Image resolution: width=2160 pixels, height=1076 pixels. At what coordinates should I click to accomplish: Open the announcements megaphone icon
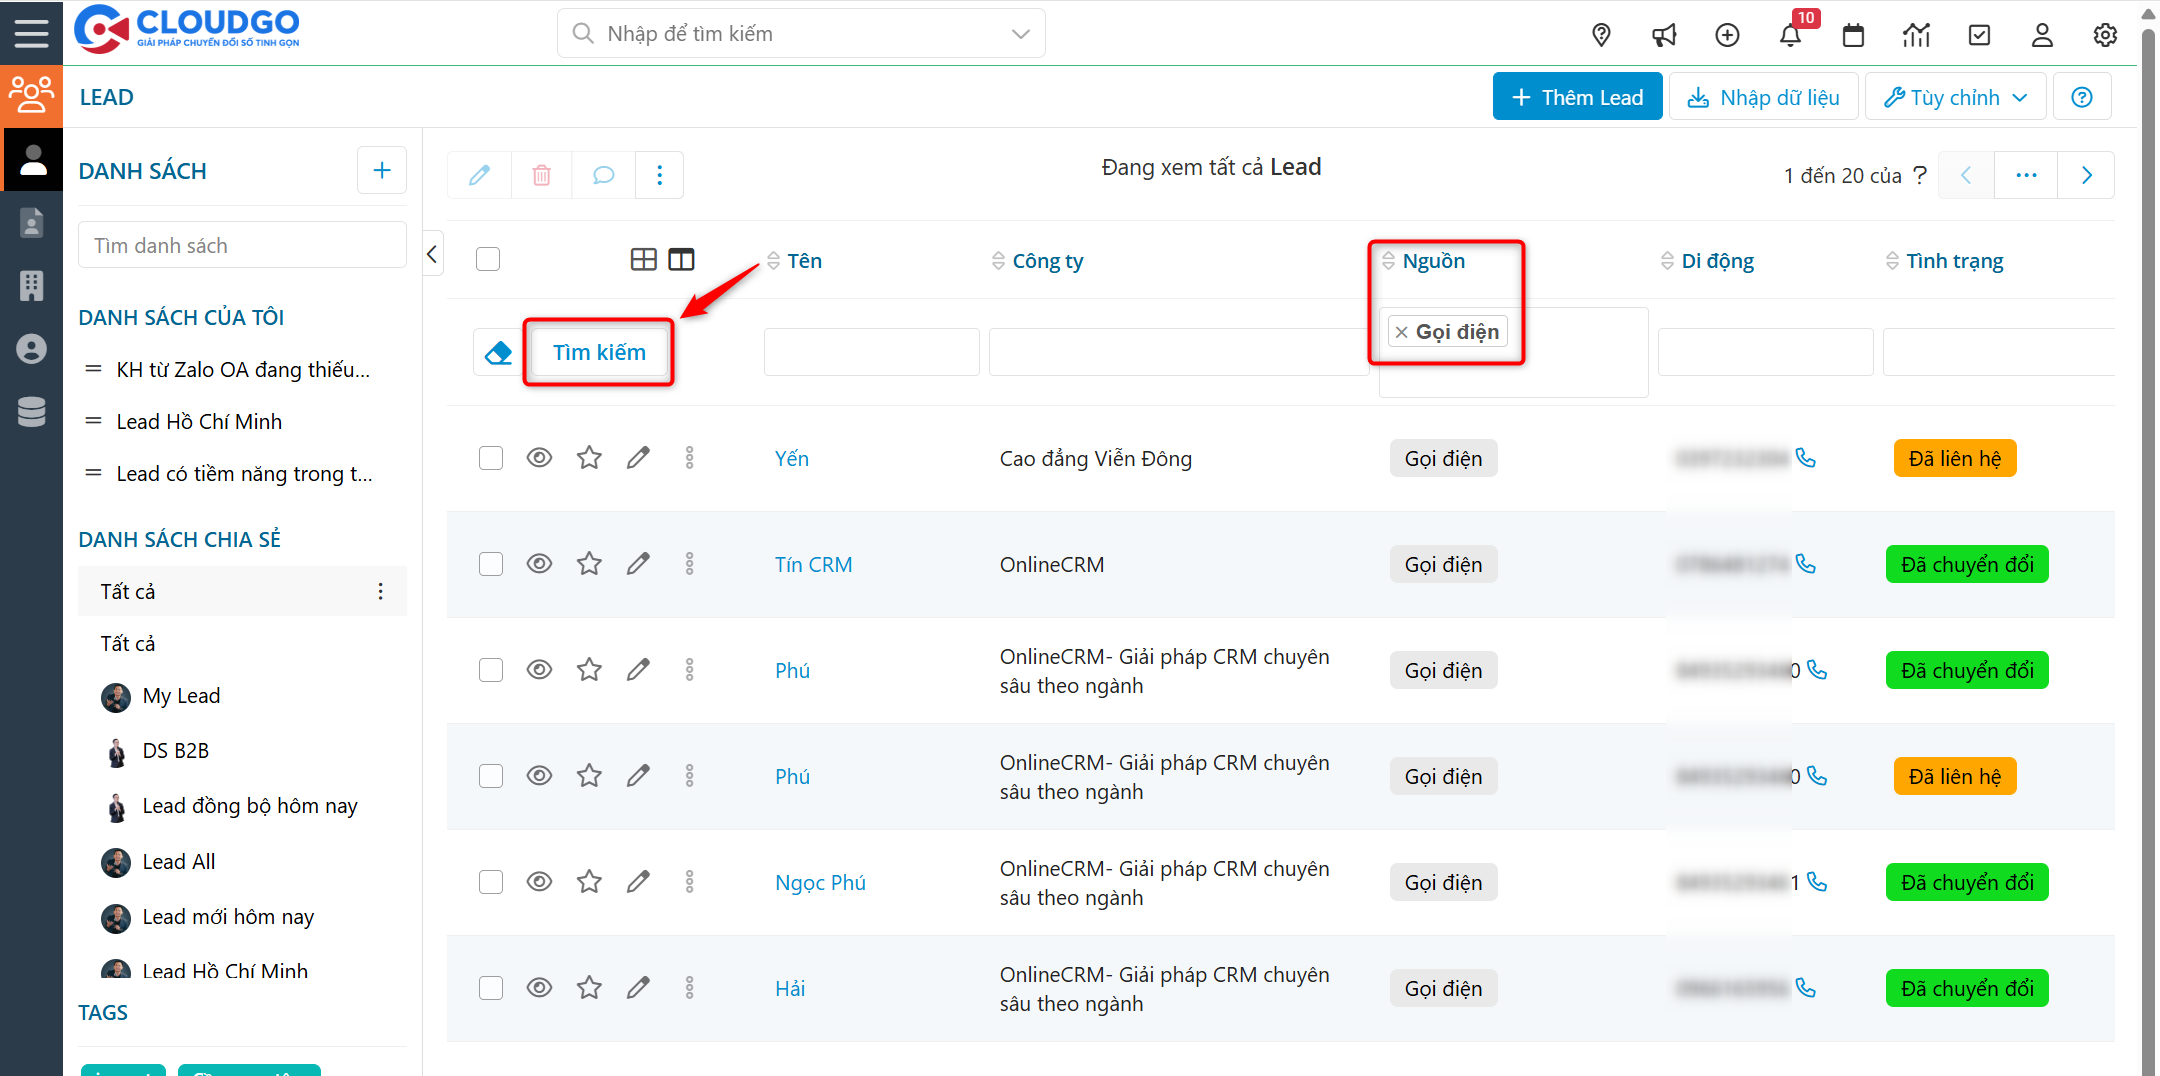pos(1664,36)
